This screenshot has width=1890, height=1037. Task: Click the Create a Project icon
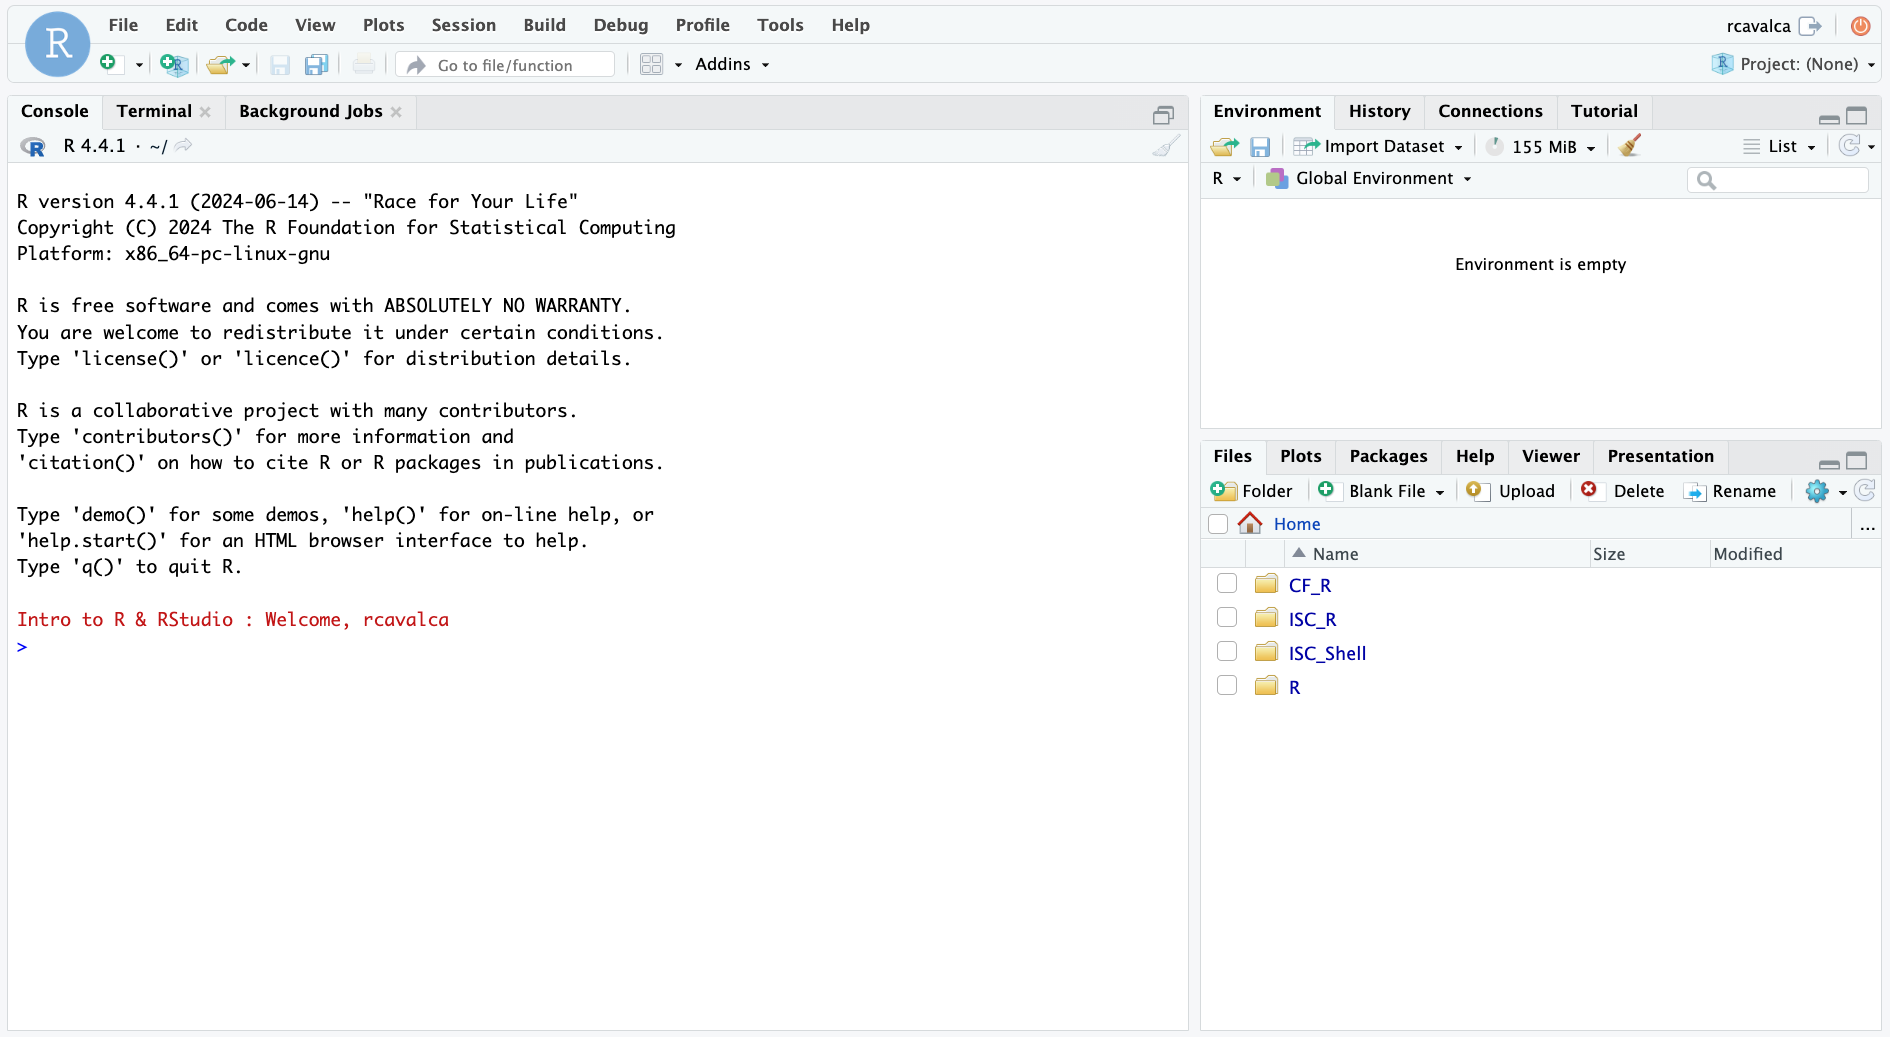point(174,65)
